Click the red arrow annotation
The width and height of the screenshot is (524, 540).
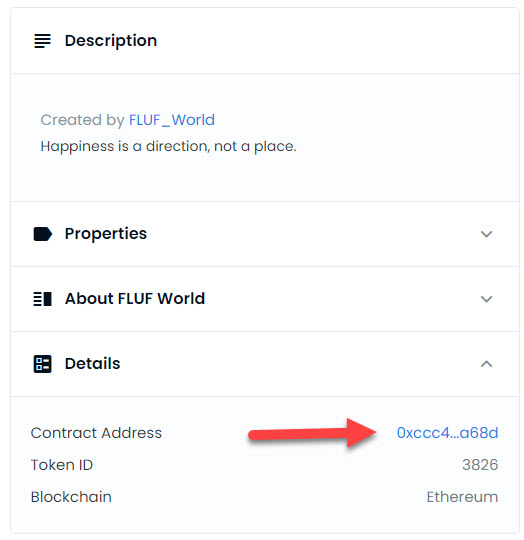pos(312,433)
